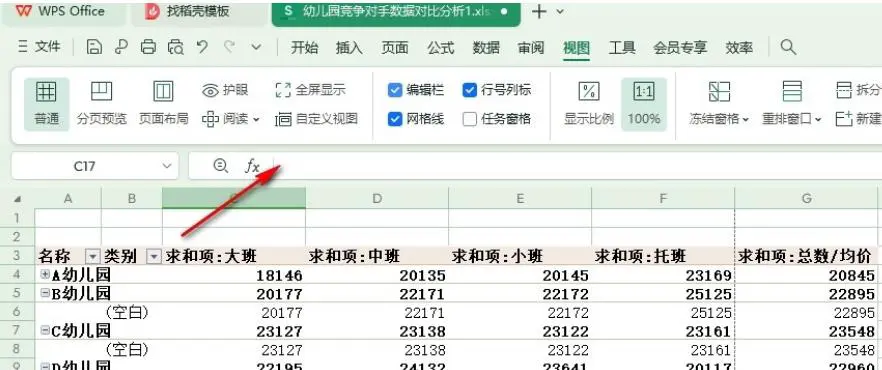This screenshot has height=370, width=882.
Task: Expand A幼儿园 row group
Action: pos(46,274)
